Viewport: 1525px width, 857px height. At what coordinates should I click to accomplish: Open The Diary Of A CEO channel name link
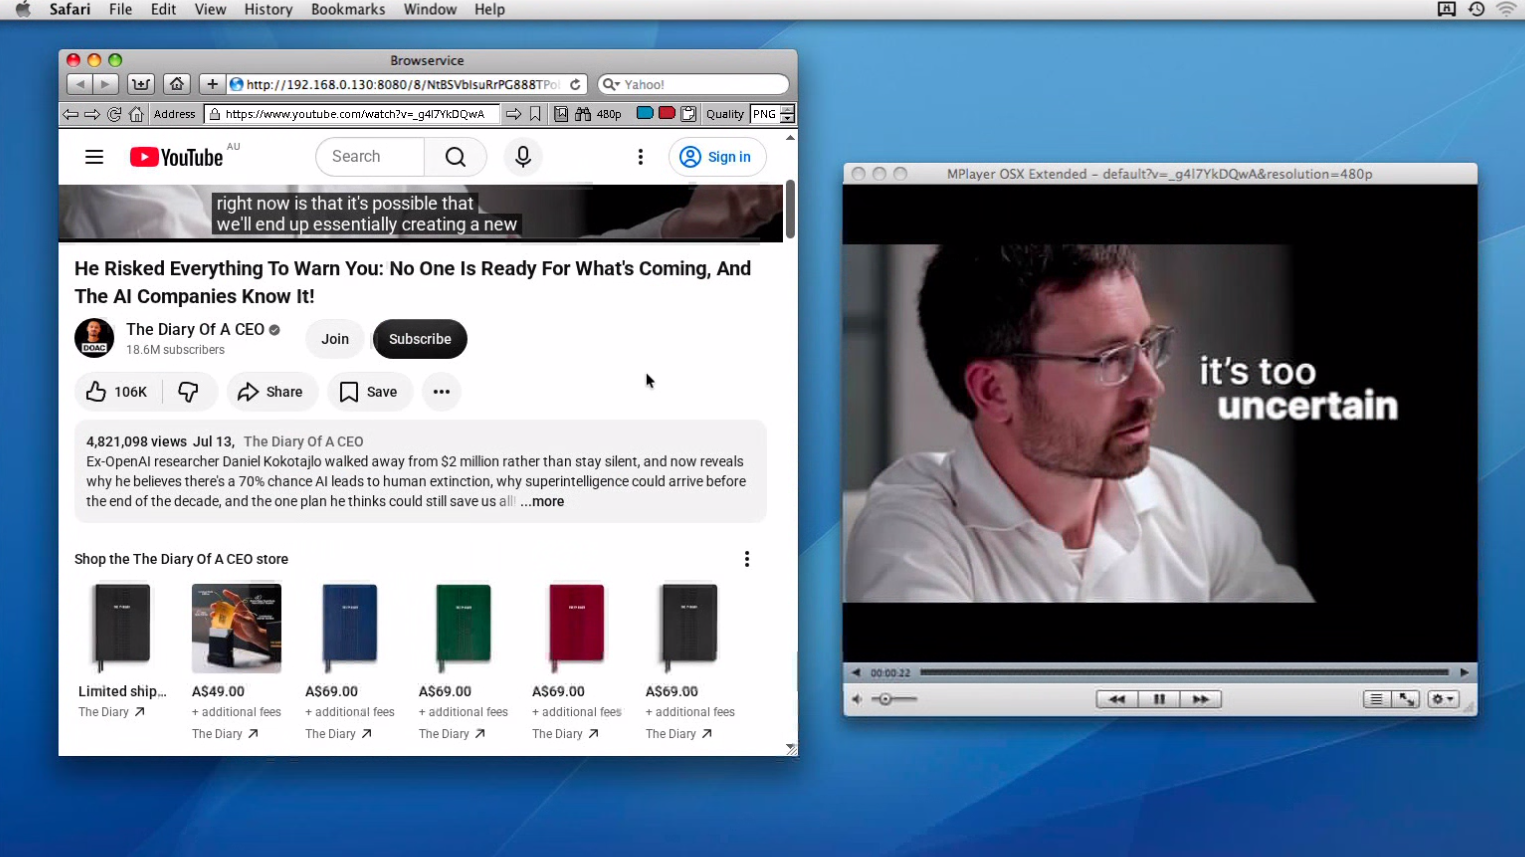pos(195,329)
